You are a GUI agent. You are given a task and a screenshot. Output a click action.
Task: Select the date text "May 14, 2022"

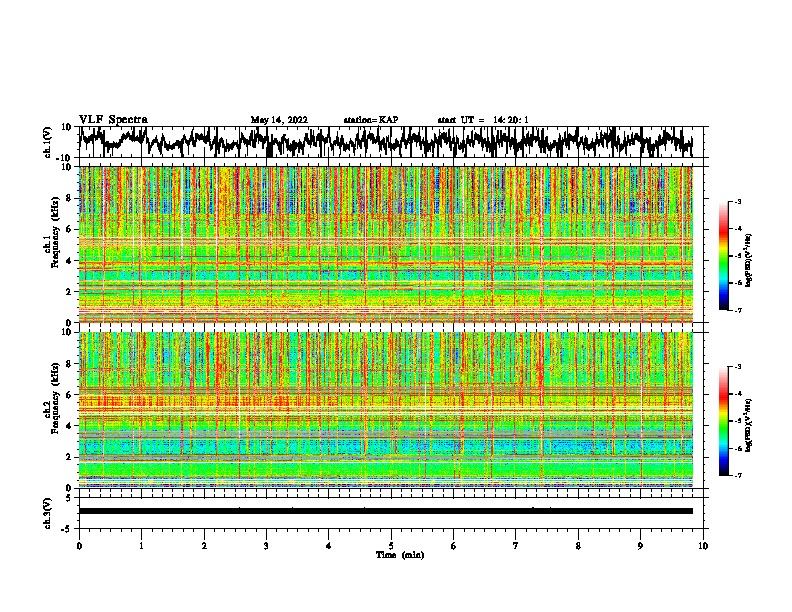tap(279, 120)
